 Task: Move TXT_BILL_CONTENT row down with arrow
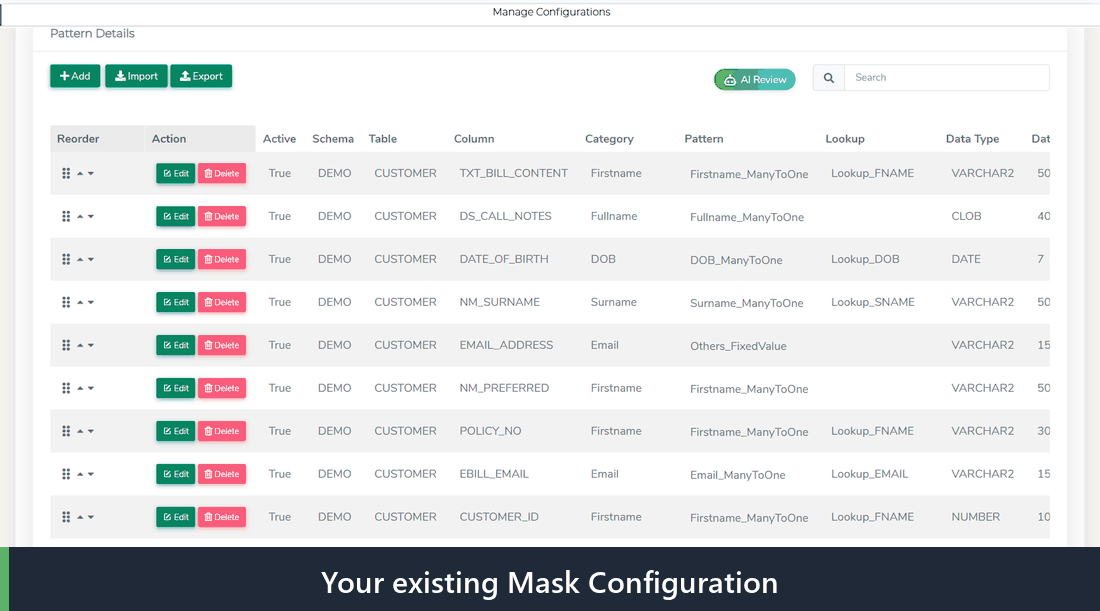click(90, 173)
